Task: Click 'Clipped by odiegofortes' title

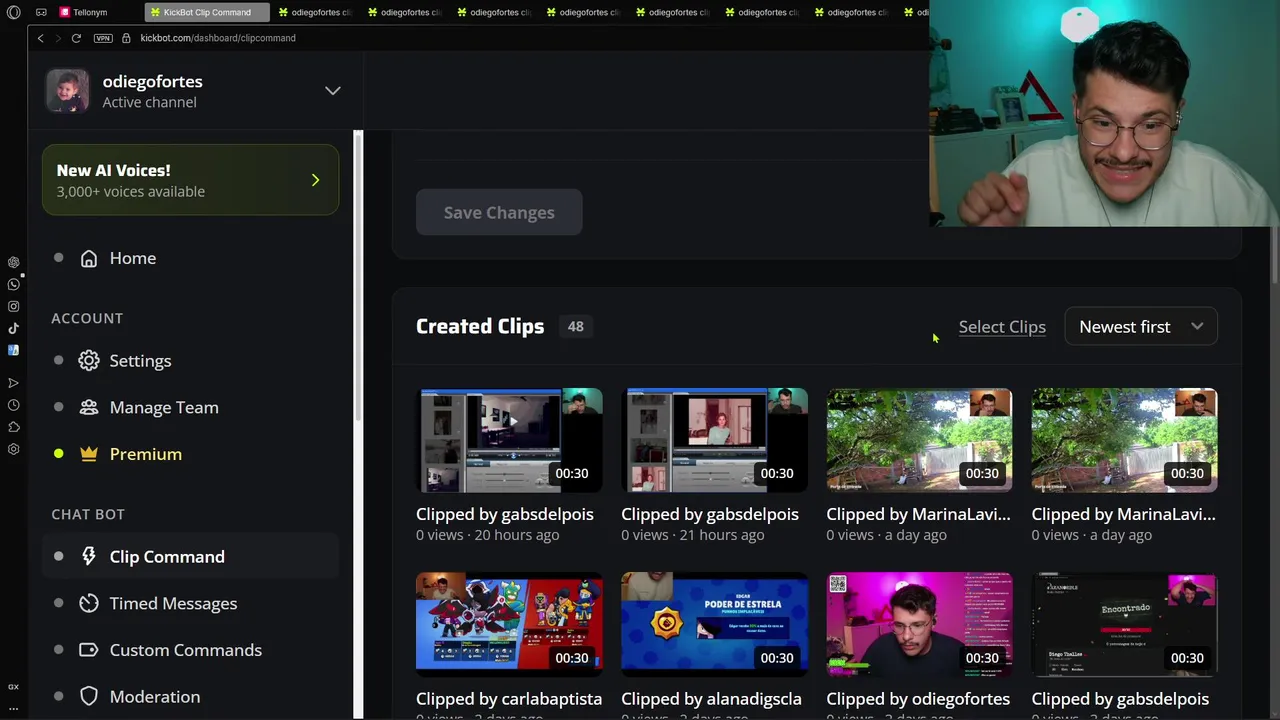Action: tap(918, 699)
